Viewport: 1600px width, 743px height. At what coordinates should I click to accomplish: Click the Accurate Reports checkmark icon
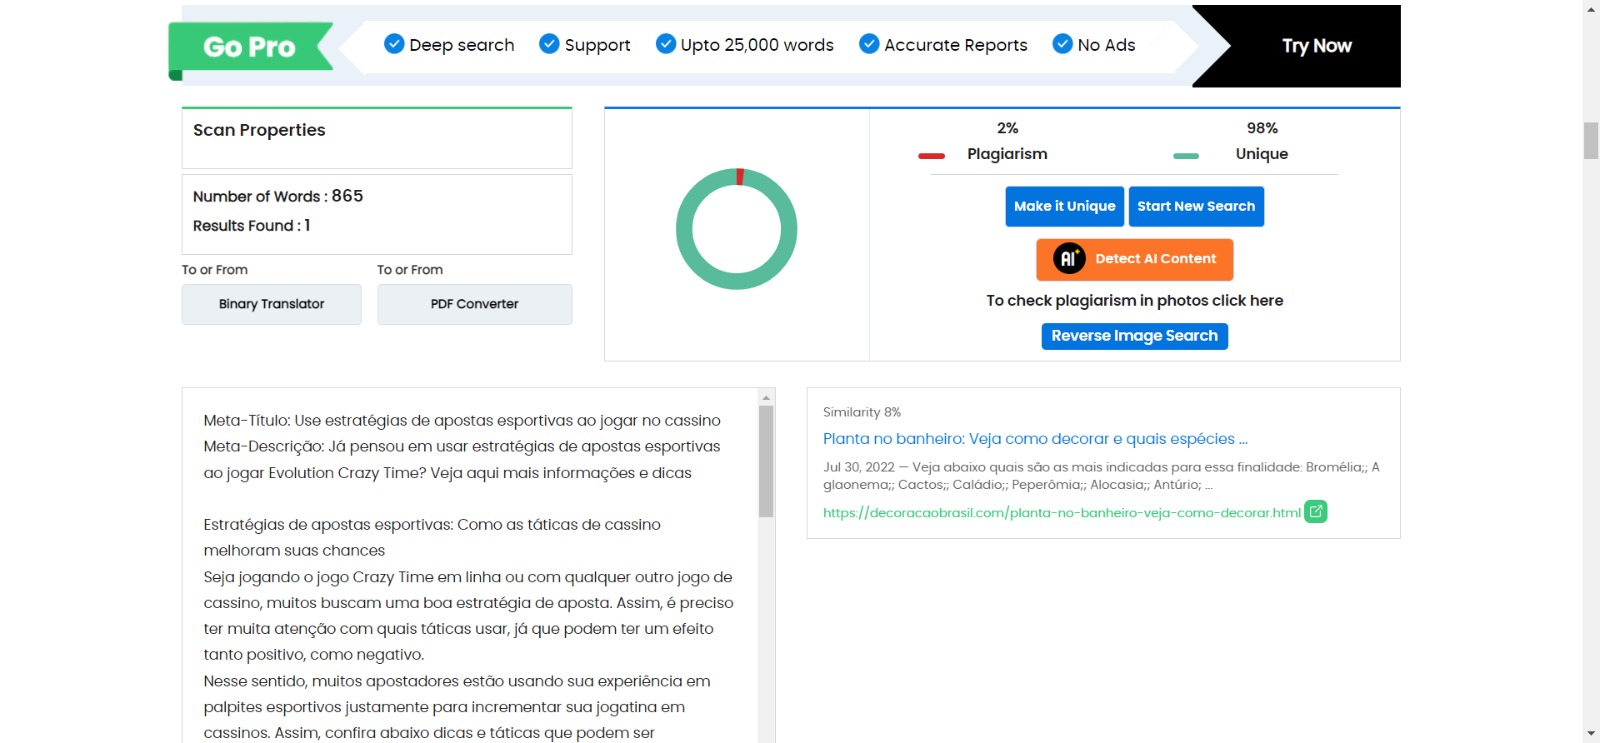pos(869,44)
